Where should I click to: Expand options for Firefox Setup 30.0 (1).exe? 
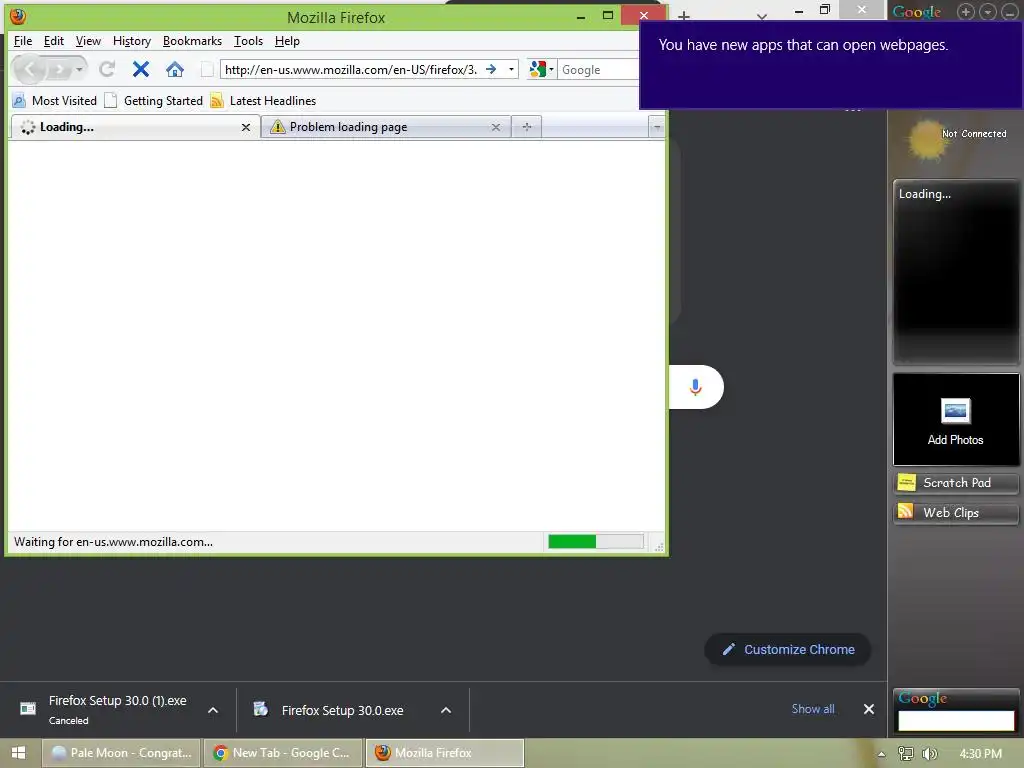(213, 710)
